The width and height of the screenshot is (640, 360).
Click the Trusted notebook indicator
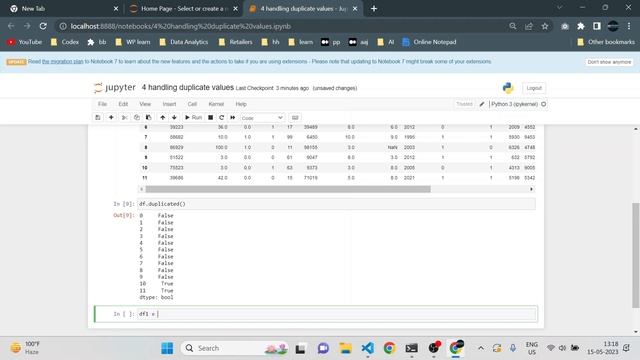tap(464, 104)
